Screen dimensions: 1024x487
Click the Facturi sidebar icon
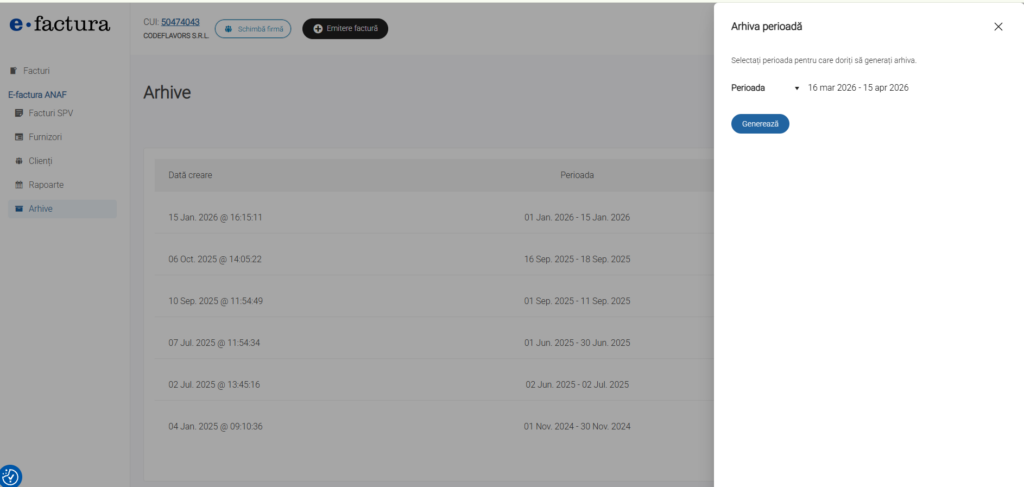[x=13, y=71]
